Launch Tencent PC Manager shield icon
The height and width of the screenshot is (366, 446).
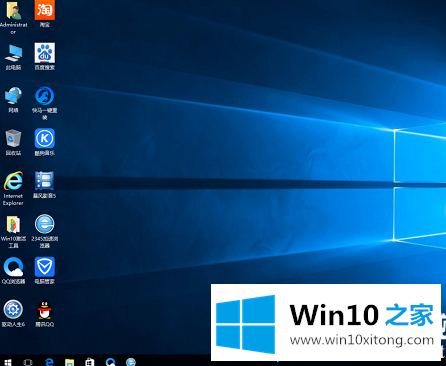click(x=45, y=267)
